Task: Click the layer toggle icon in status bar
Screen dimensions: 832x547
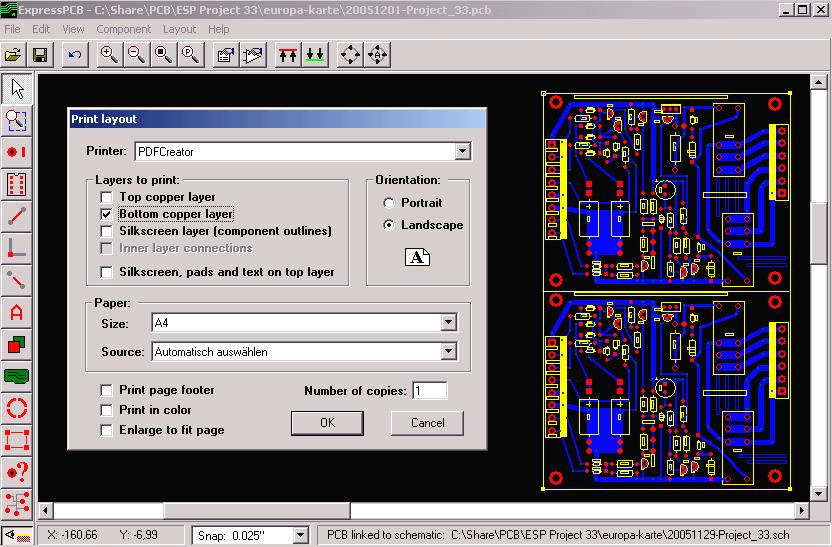Action: click(16, 535)
